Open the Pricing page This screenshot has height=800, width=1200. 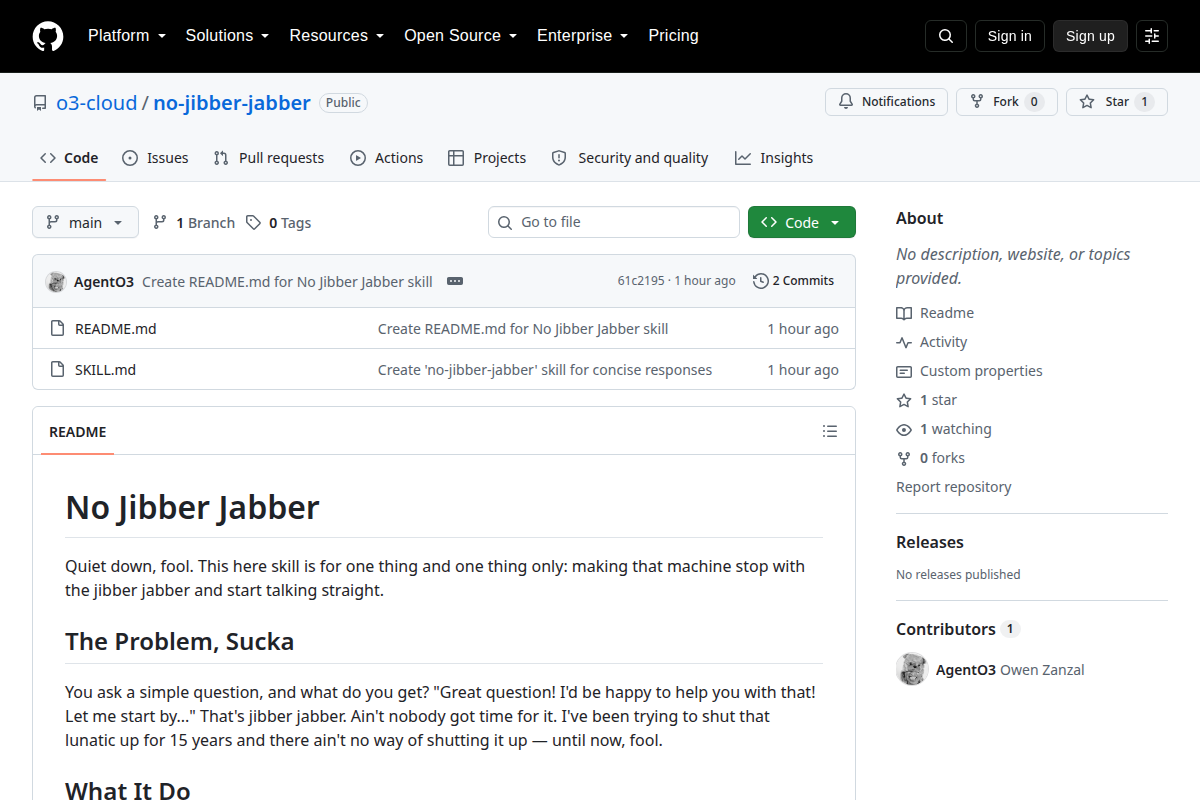[673, 36]
